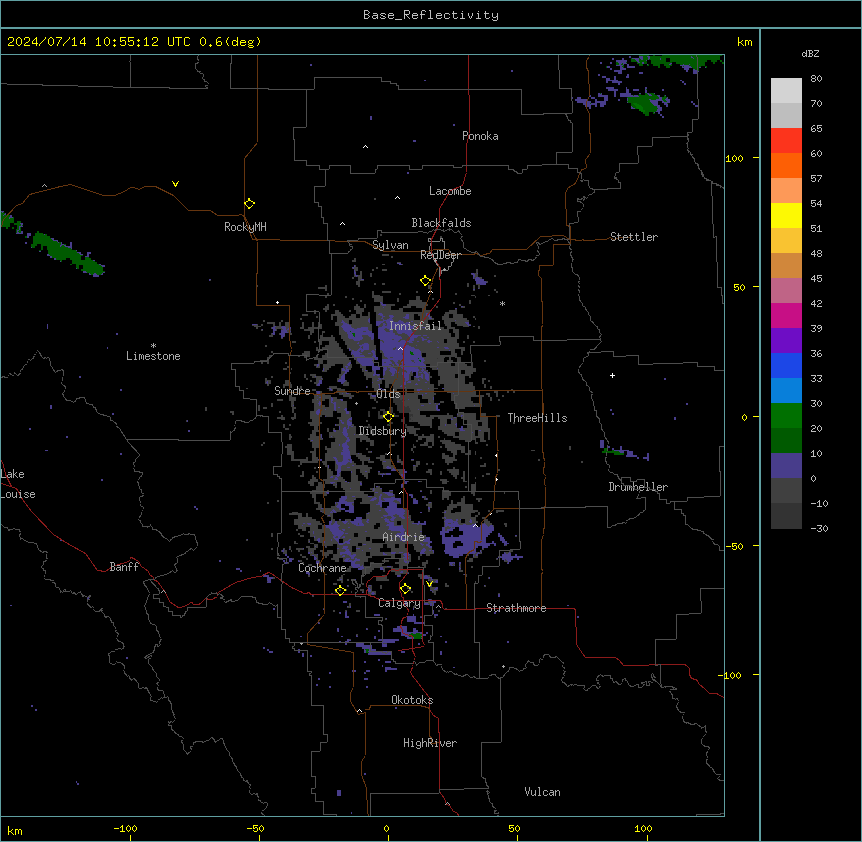
Task: Click the yellow diamond marker above Didsbury
Action: coord(388,417)
